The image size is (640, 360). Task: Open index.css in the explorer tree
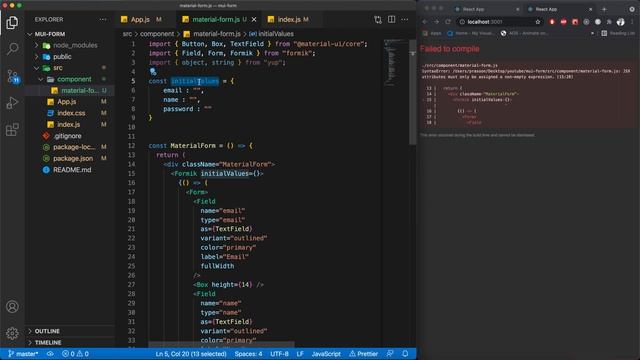click(x=70, y=113)
